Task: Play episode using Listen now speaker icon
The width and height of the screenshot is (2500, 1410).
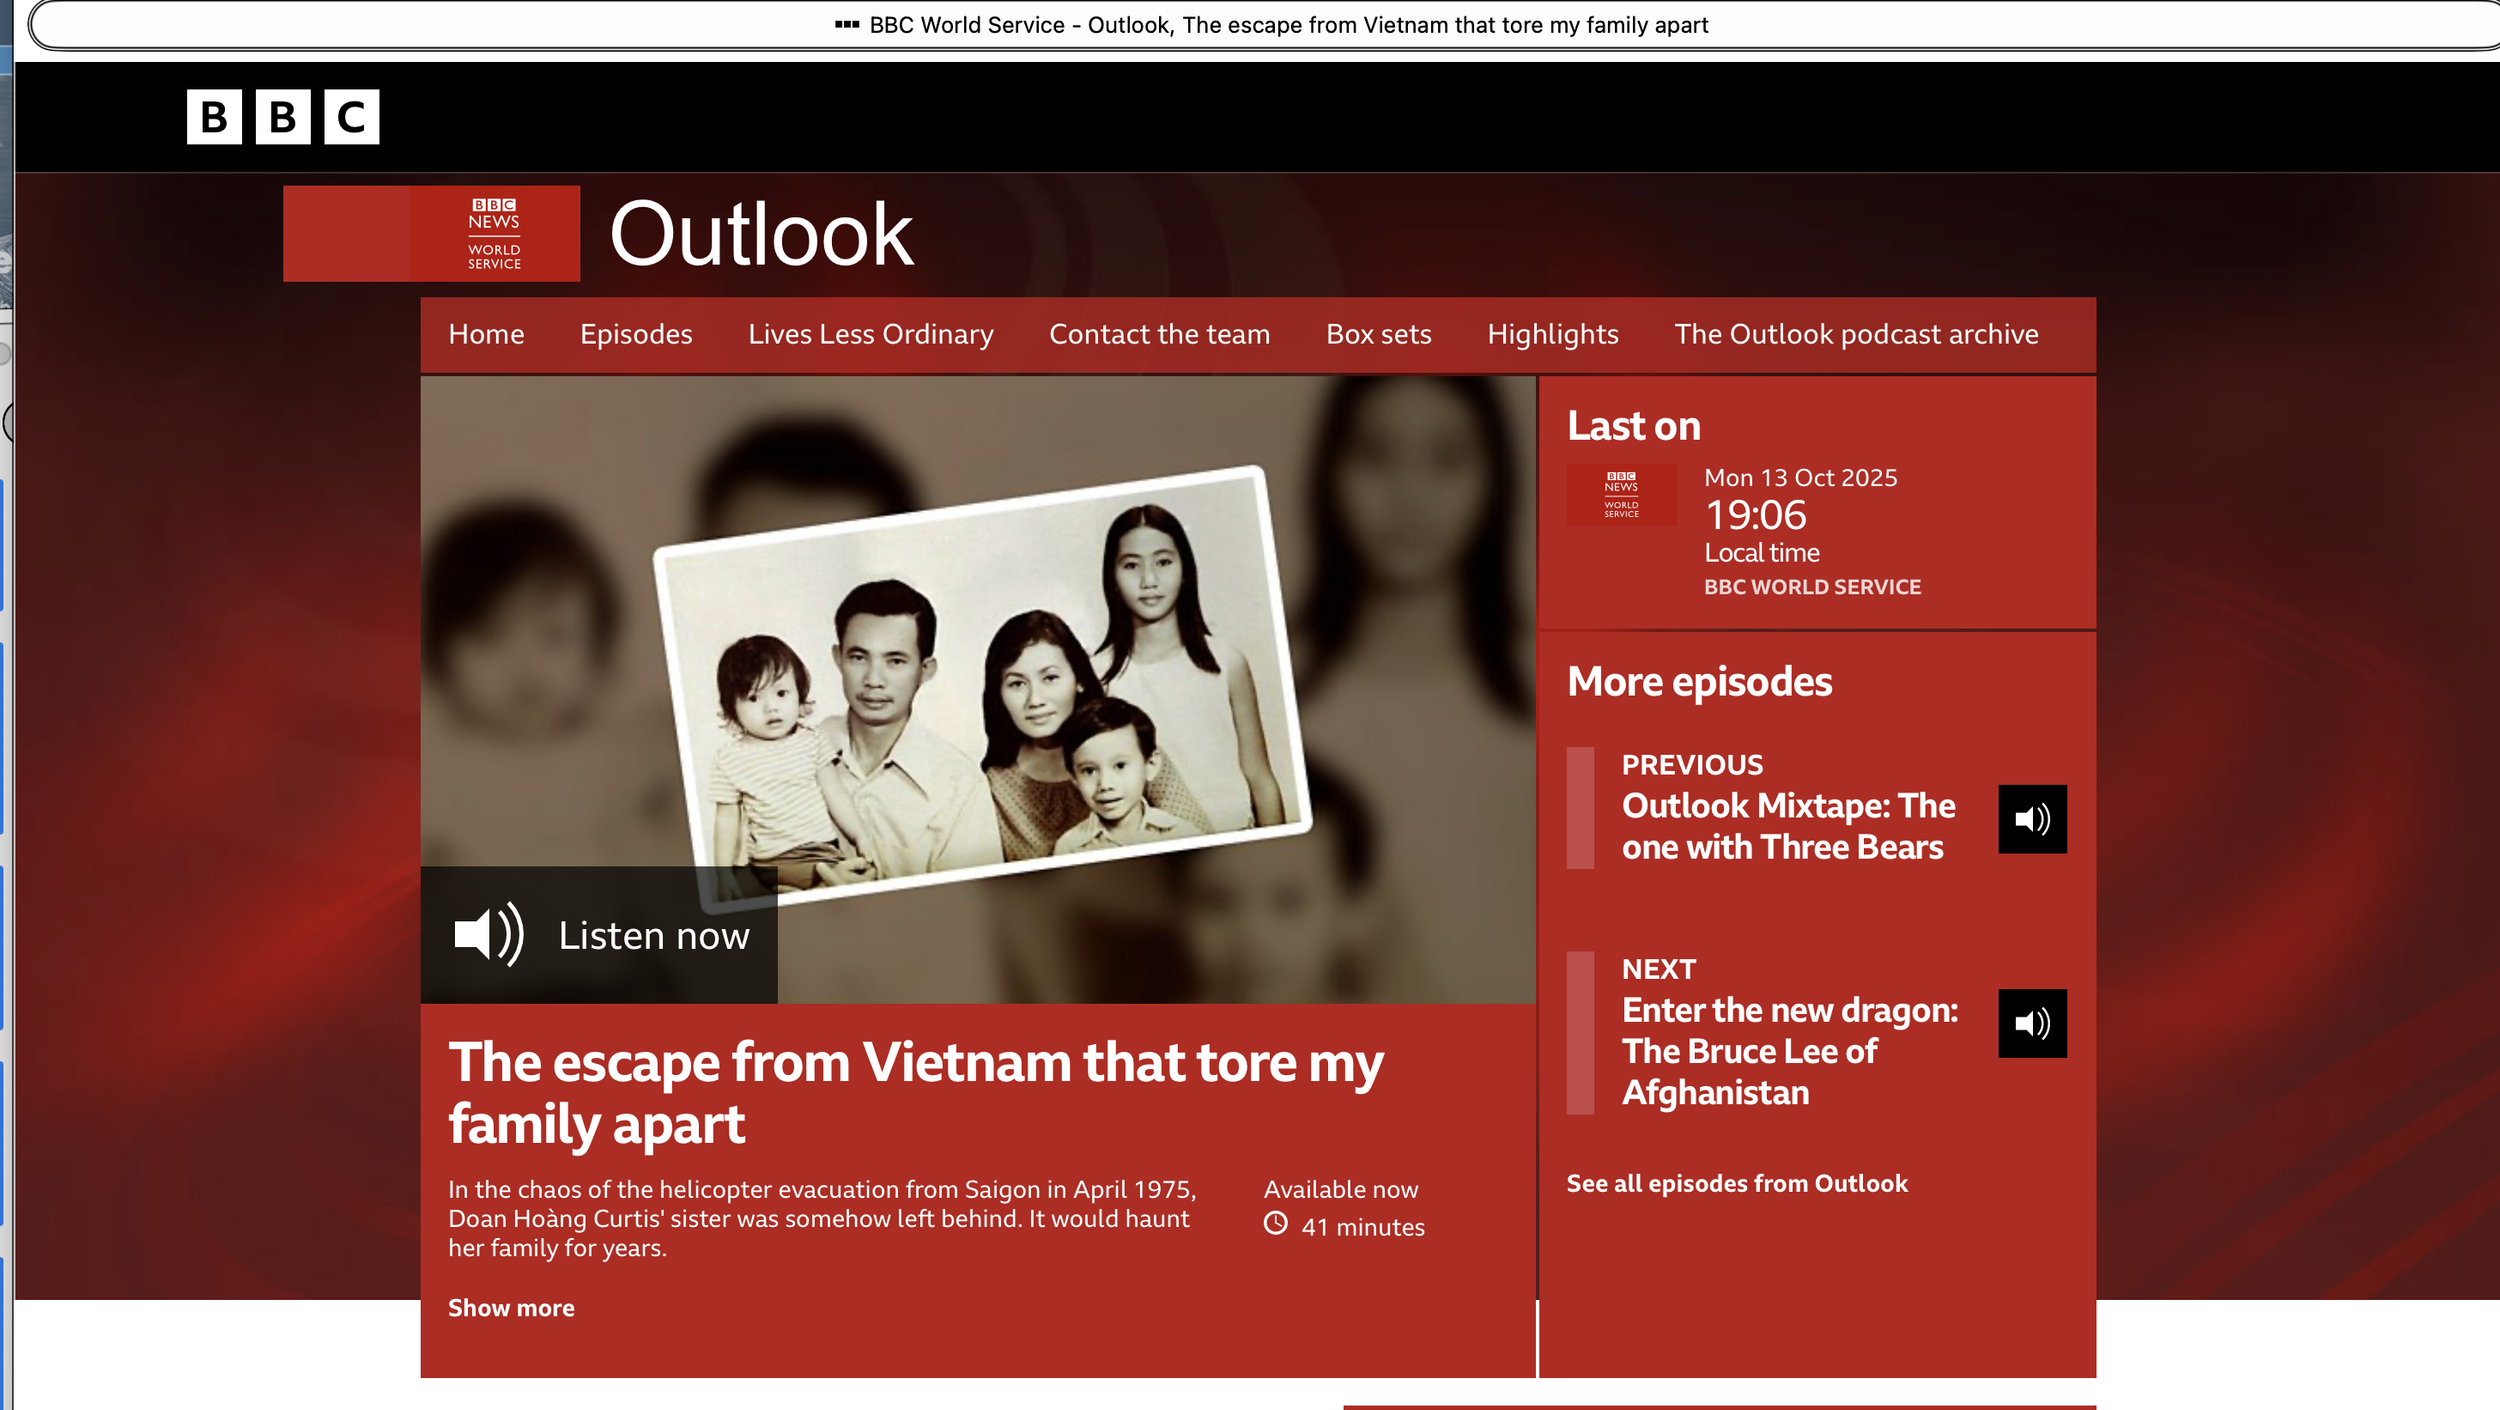Action: (x=489, y=935)
